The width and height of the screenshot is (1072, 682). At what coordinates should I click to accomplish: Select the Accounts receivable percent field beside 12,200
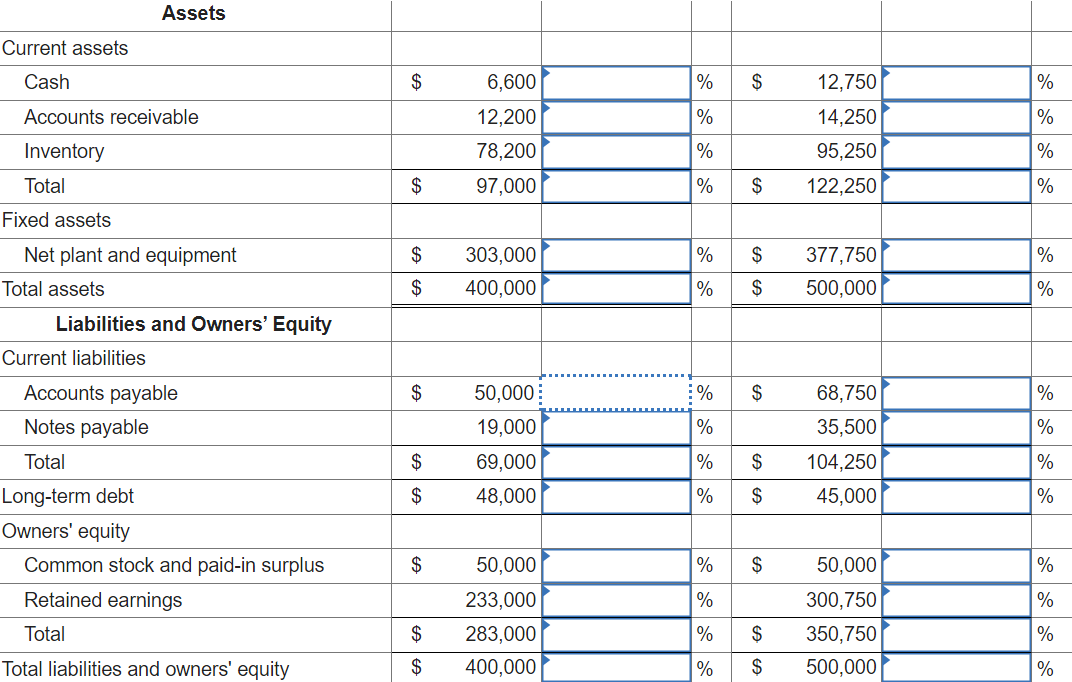click(x=616, y=118)
